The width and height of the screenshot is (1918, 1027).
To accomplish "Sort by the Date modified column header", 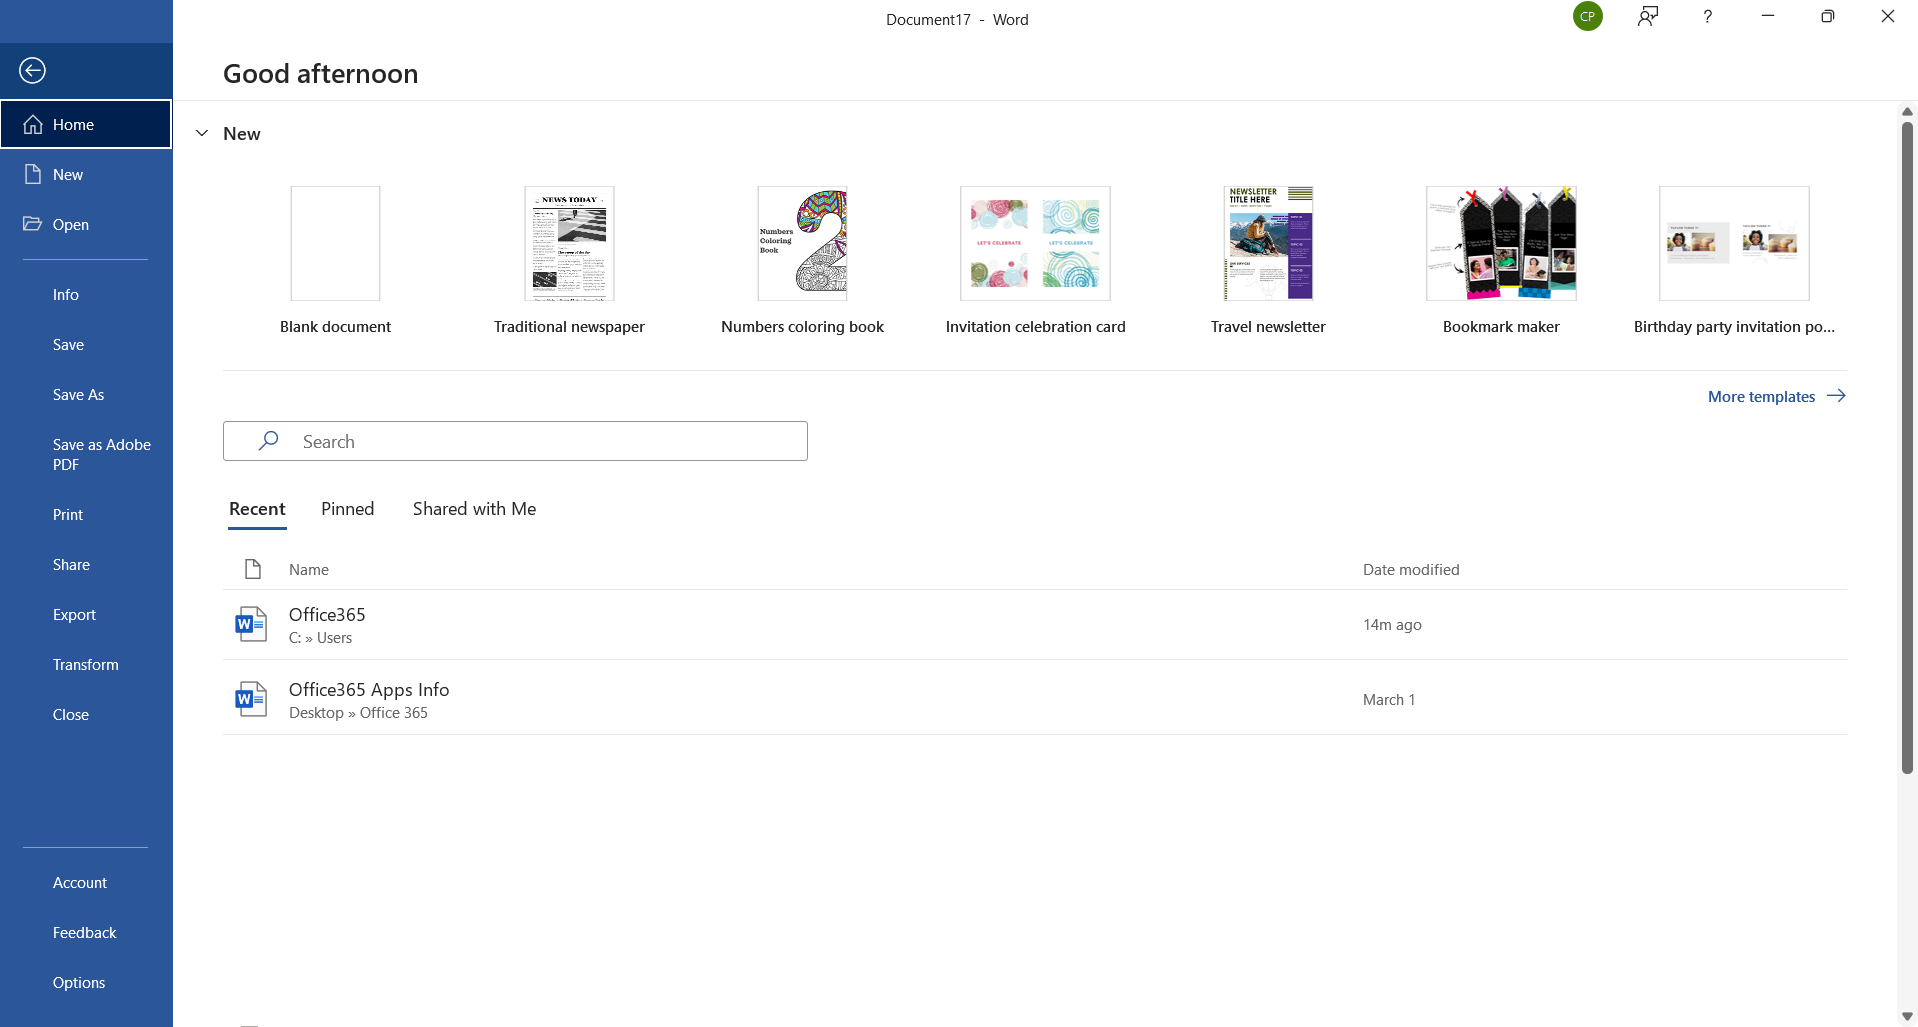I will point(1411,569).
